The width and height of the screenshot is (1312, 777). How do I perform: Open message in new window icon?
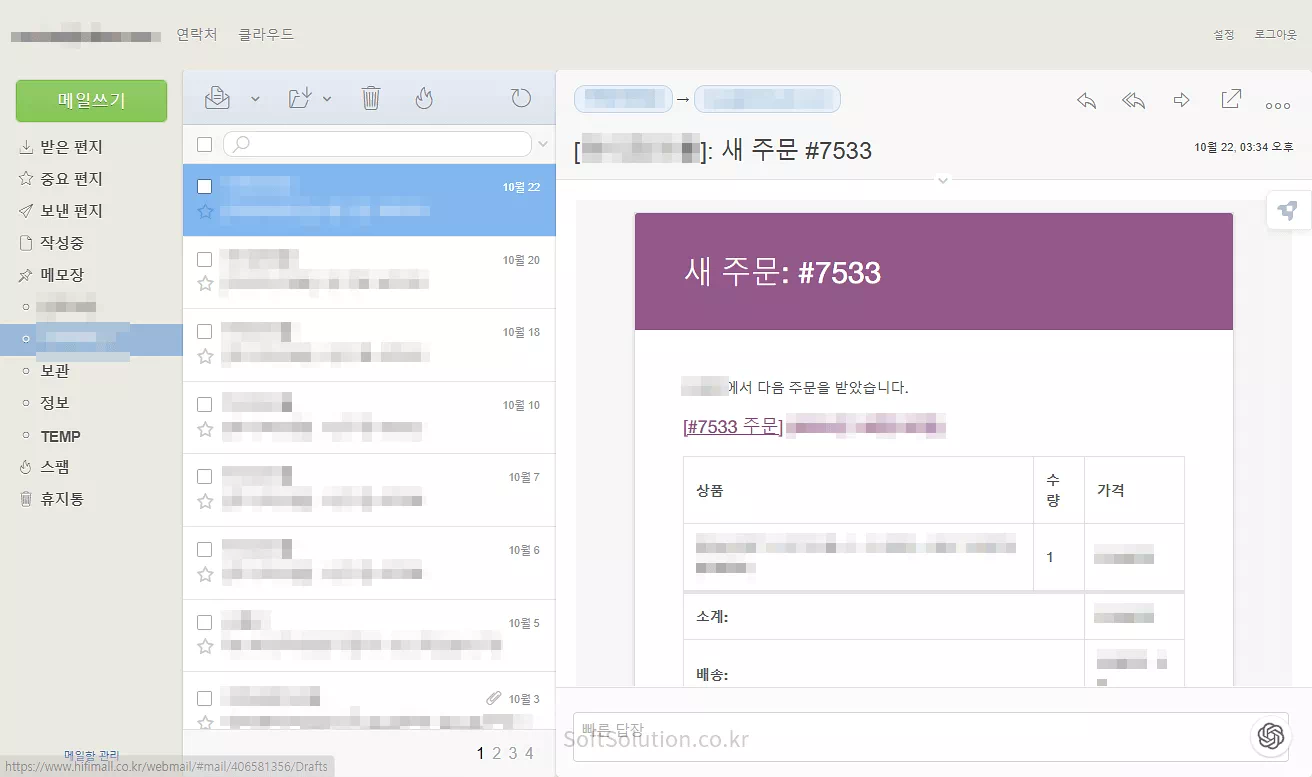(1231, 99)
